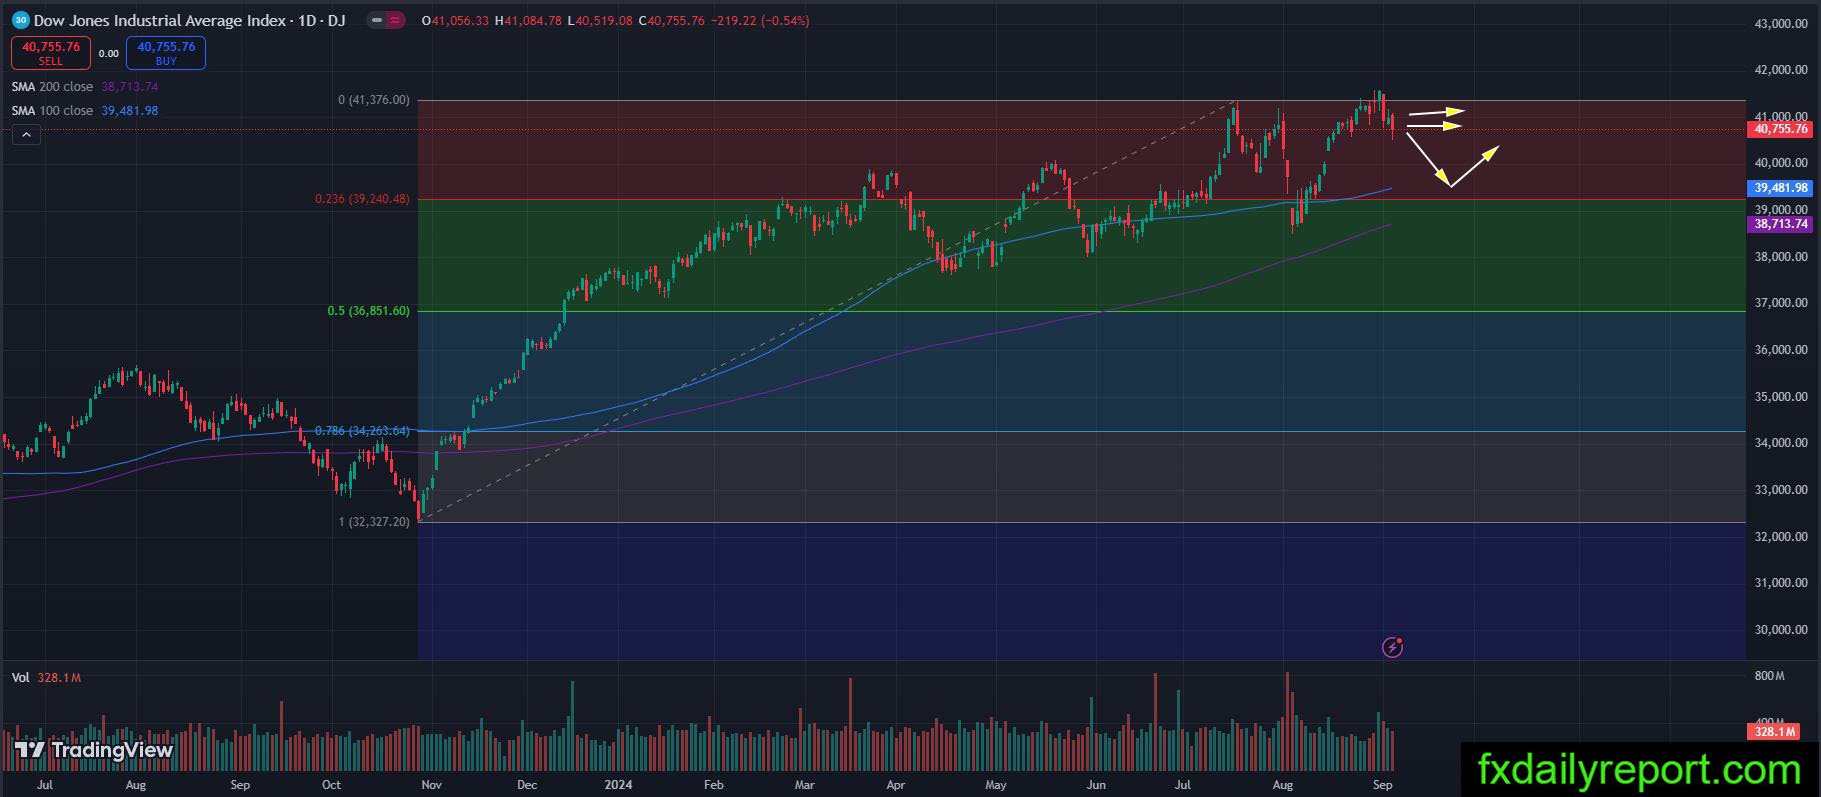Click the Nov label on the time axis
1821x797 pixels.
coord(431,785)
